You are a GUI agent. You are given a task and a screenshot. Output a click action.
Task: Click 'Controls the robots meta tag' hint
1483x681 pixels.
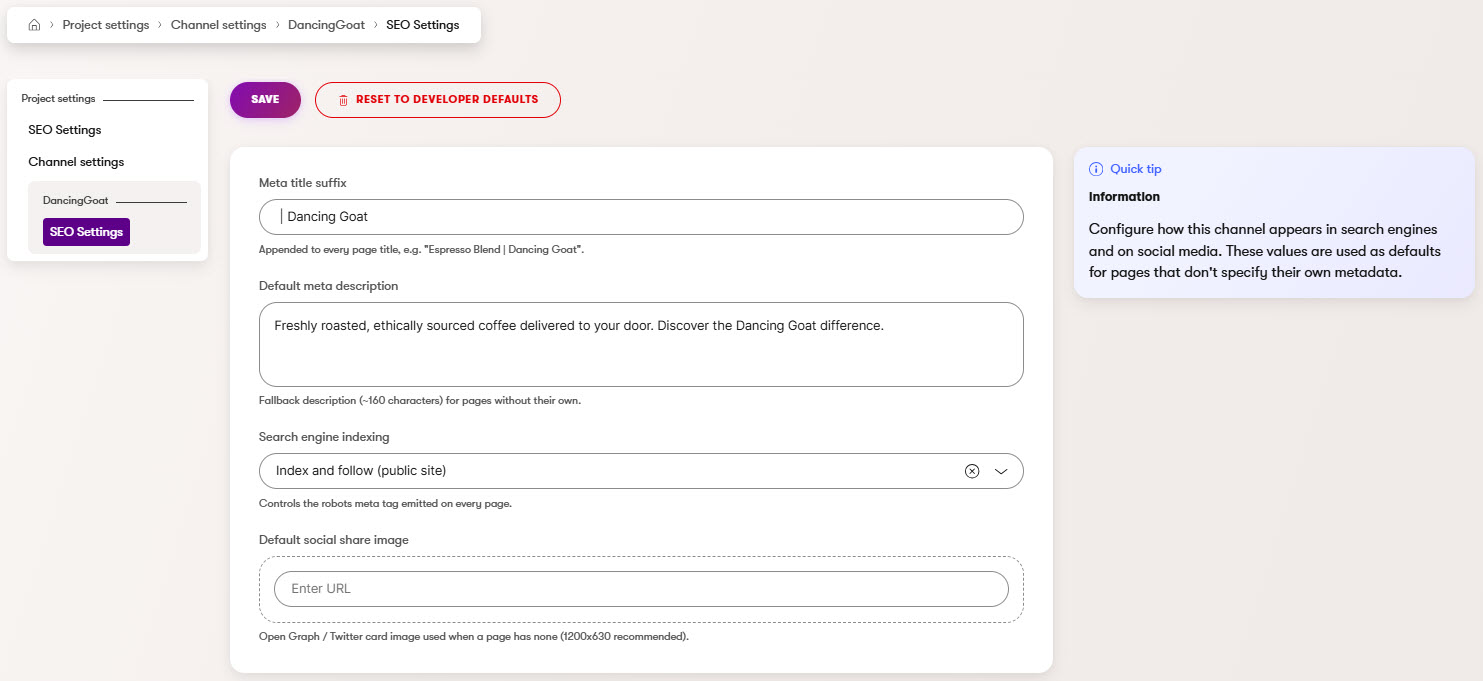click(385, 504)
